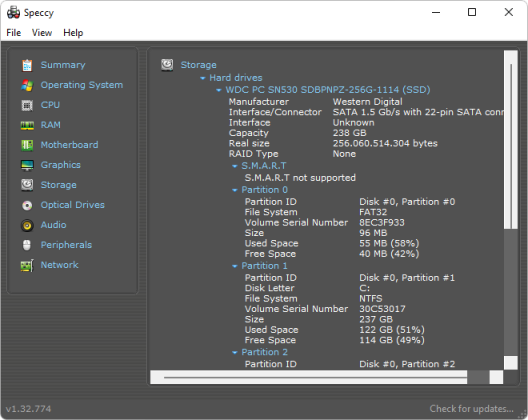Collapse the WDC PC SN530 drive node
The image size is (528, 420).
(x=219, y=90)
